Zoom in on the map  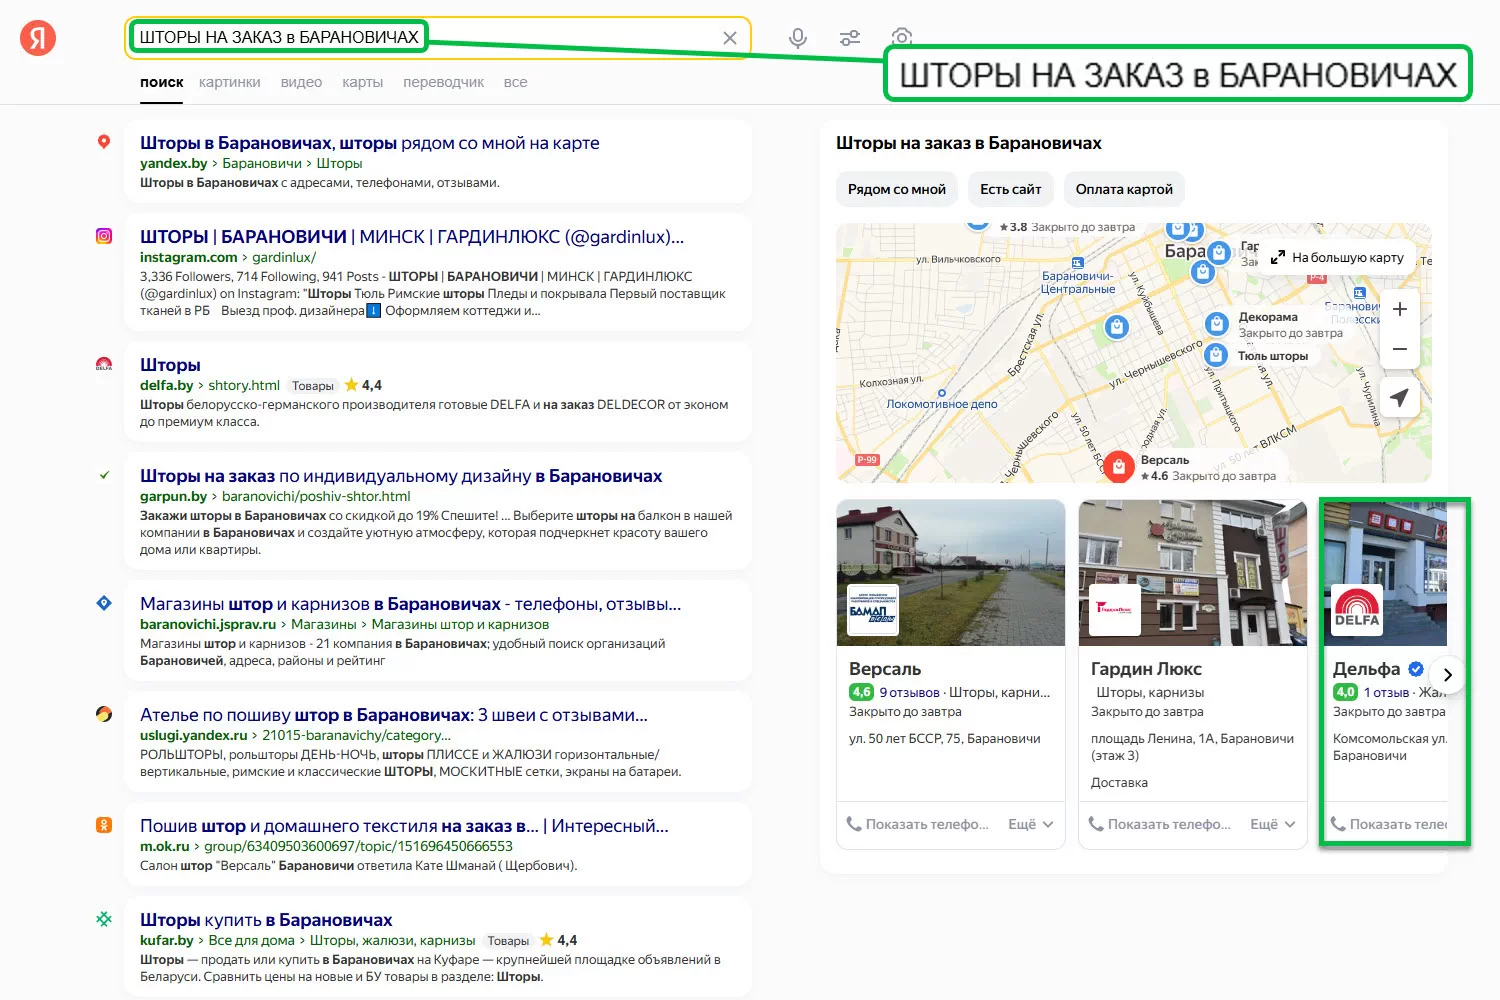pos(1400,309)
